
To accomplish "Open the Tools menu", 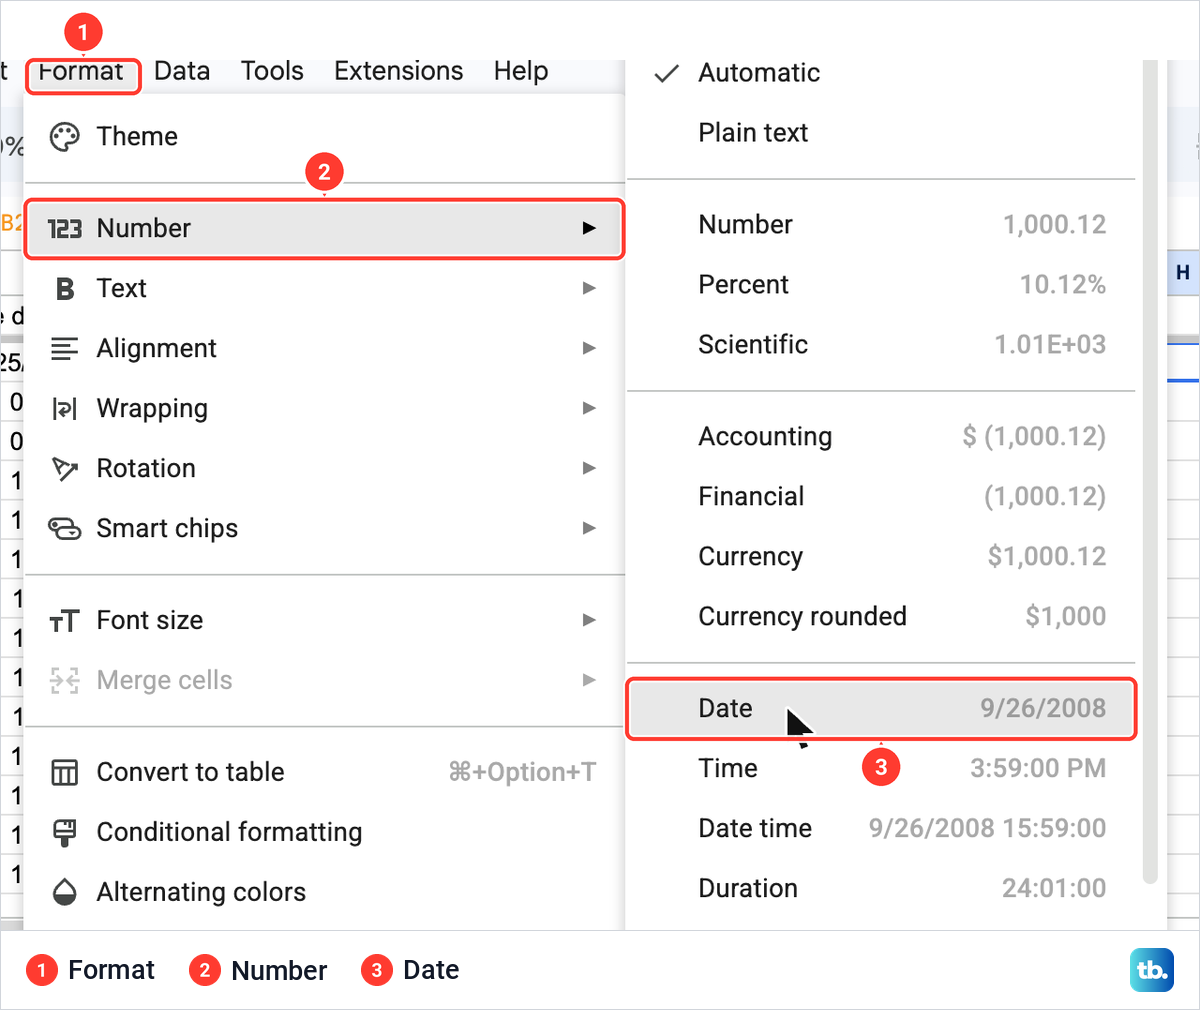I will click(272, 72).
